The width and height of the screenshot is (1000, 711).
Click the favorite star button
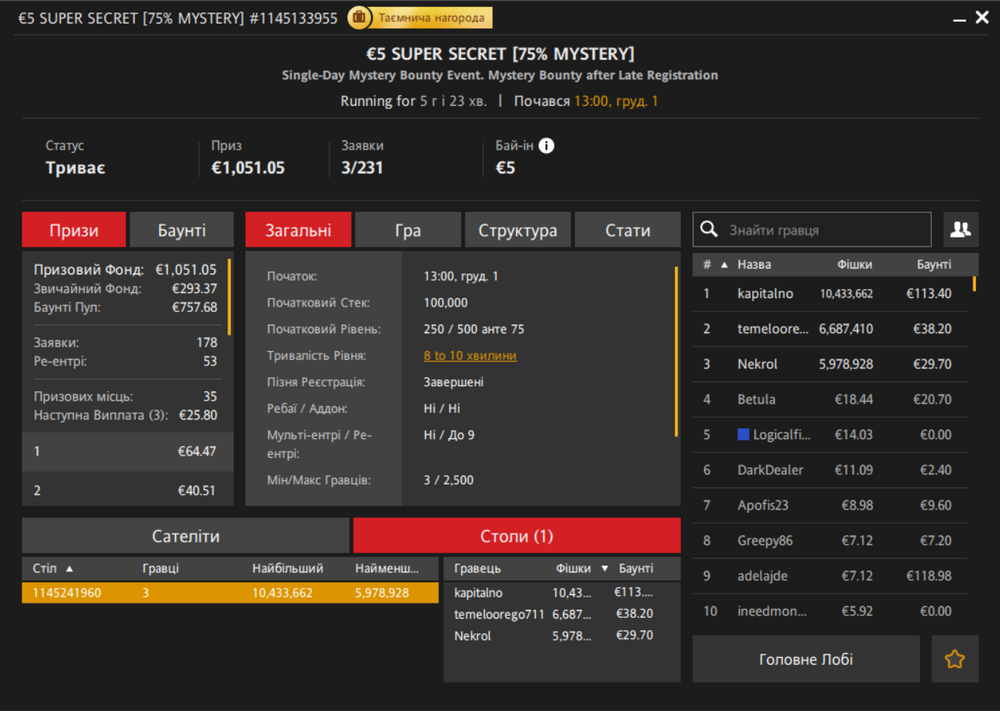click(x=955, y=659)
